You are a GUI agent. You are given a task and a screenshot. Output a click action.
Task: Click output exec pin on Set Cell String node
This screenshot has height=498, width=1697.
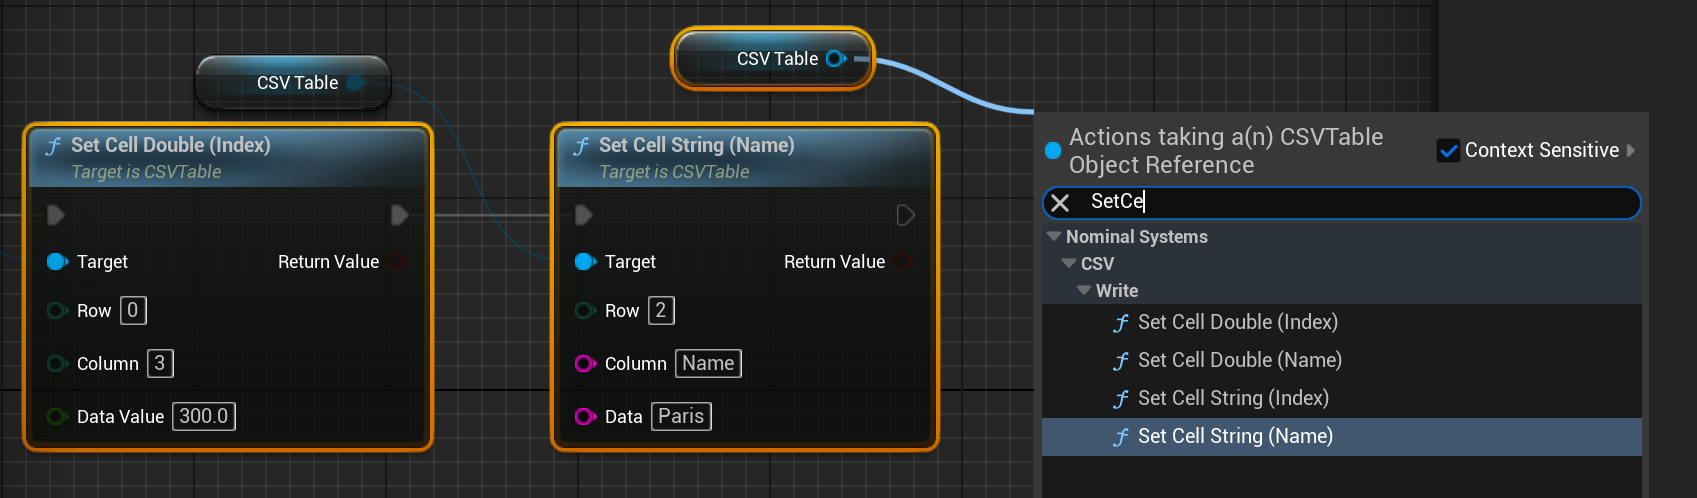pos(905,215)
